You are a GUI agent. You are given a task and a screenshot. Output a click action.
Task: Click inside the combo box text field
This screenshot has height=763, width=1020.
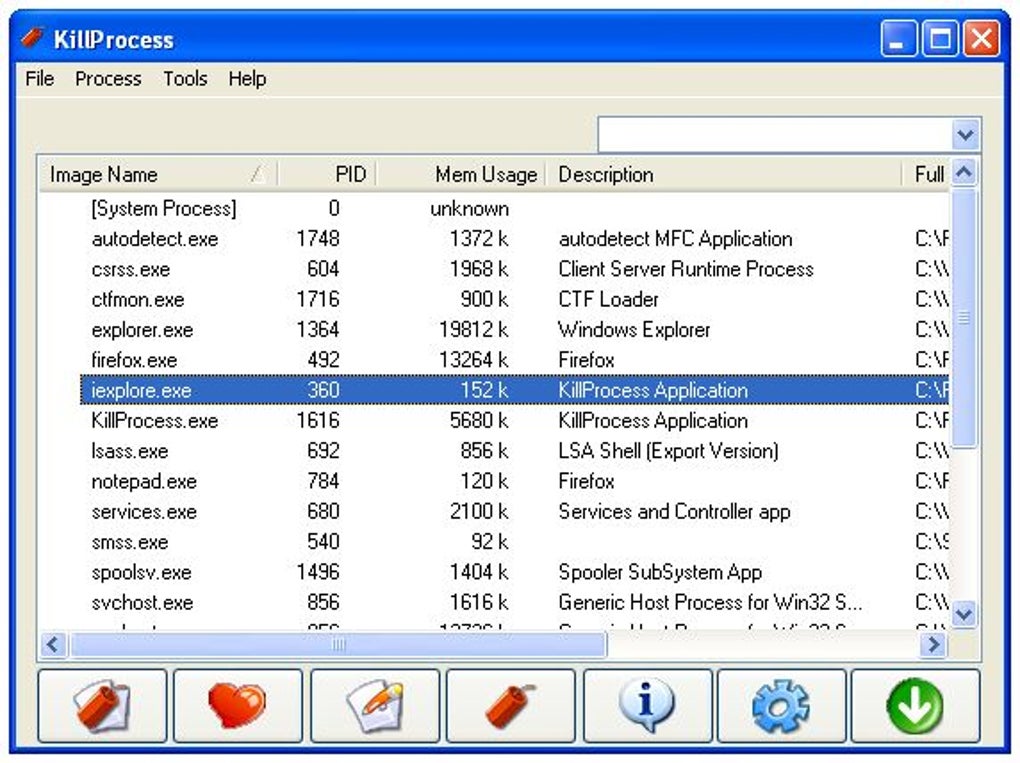click(775, 135)
